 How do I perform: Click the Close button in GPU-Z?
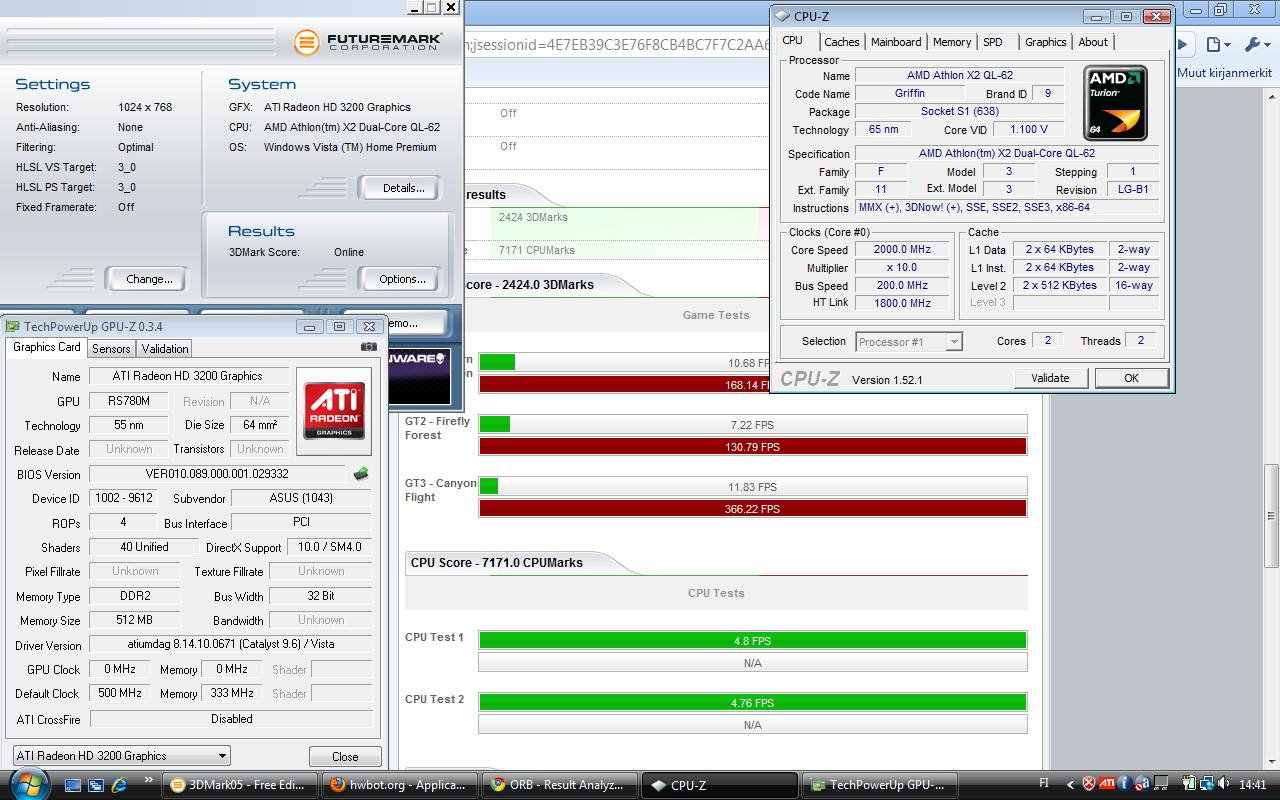(345, 757)
